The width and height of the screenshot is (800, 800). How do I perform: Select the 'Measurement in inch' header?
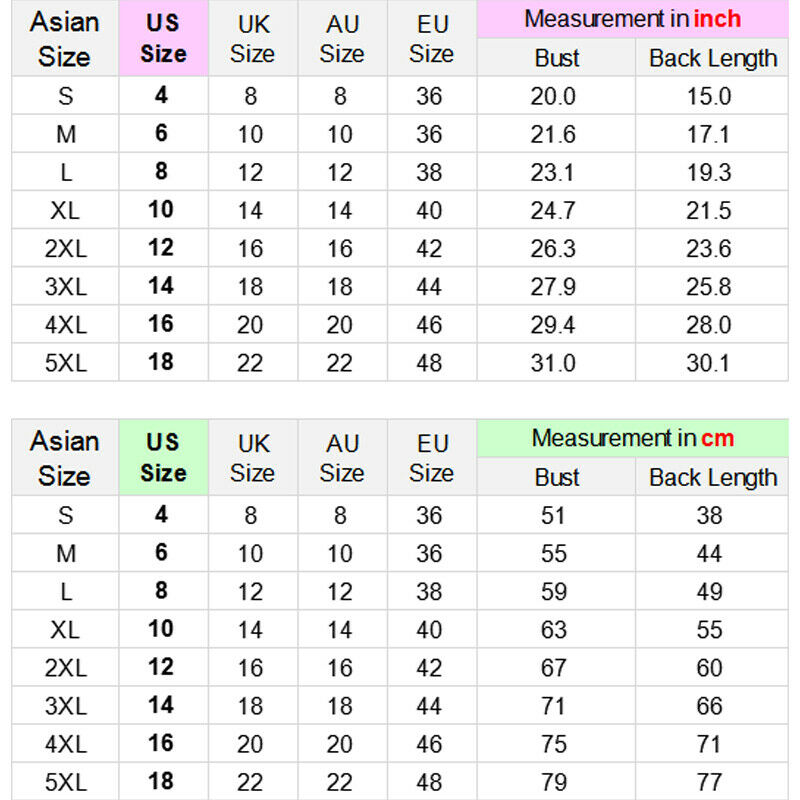point(633,19)
